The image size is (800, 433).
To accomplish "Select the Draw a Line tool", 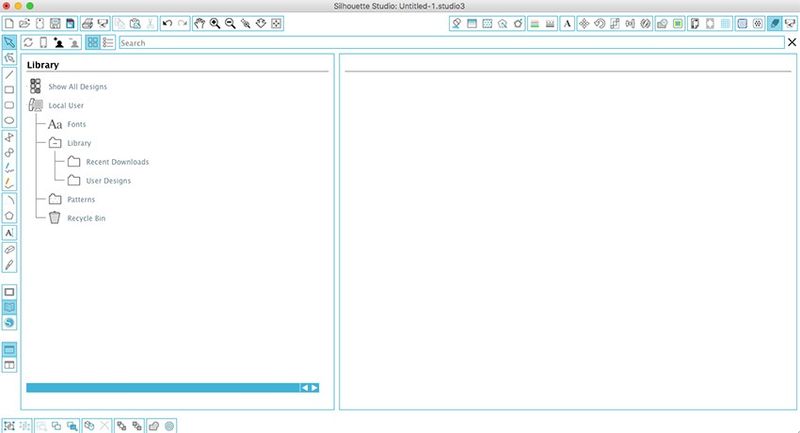I will [x=9, y=74].
